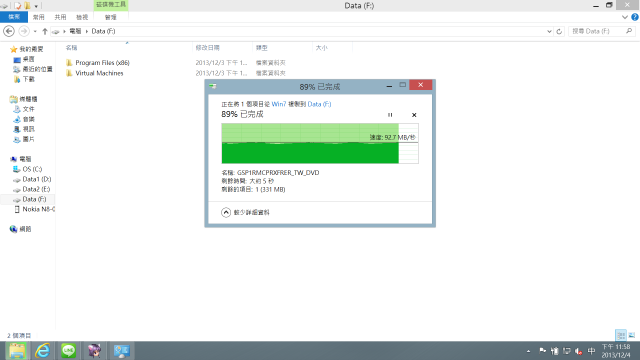
Task: Go up one folder level
Action: [x=45, y=31]
